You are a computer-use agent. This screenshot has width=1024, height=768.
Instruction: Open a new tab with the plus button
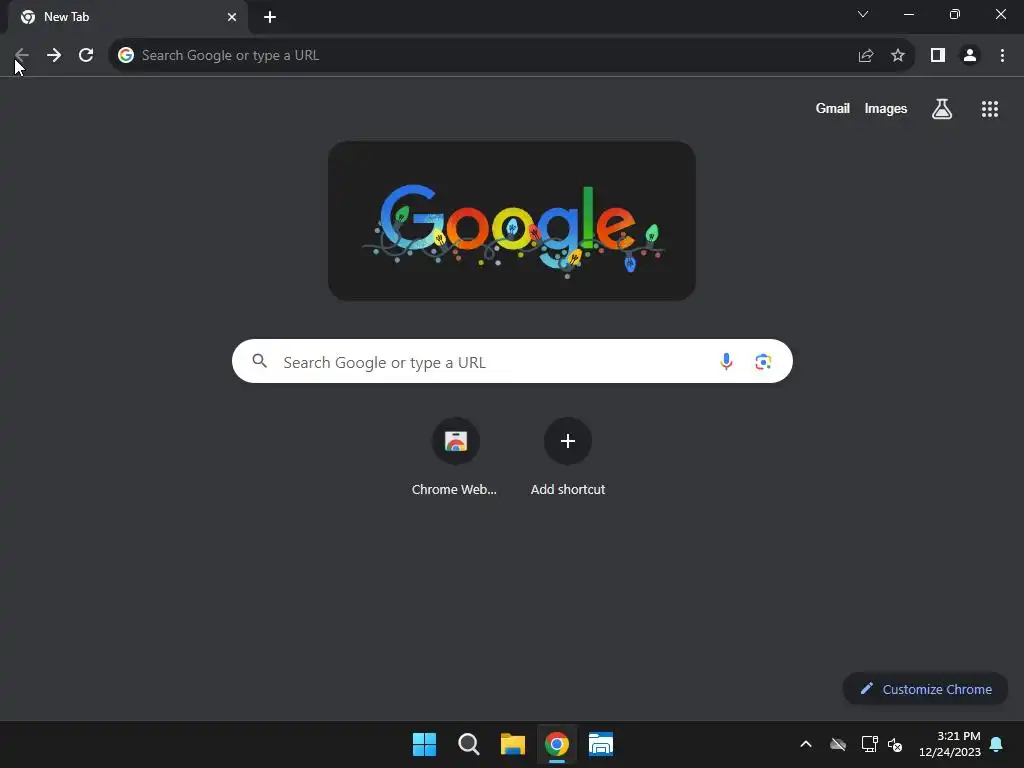[x=270, y=17]
